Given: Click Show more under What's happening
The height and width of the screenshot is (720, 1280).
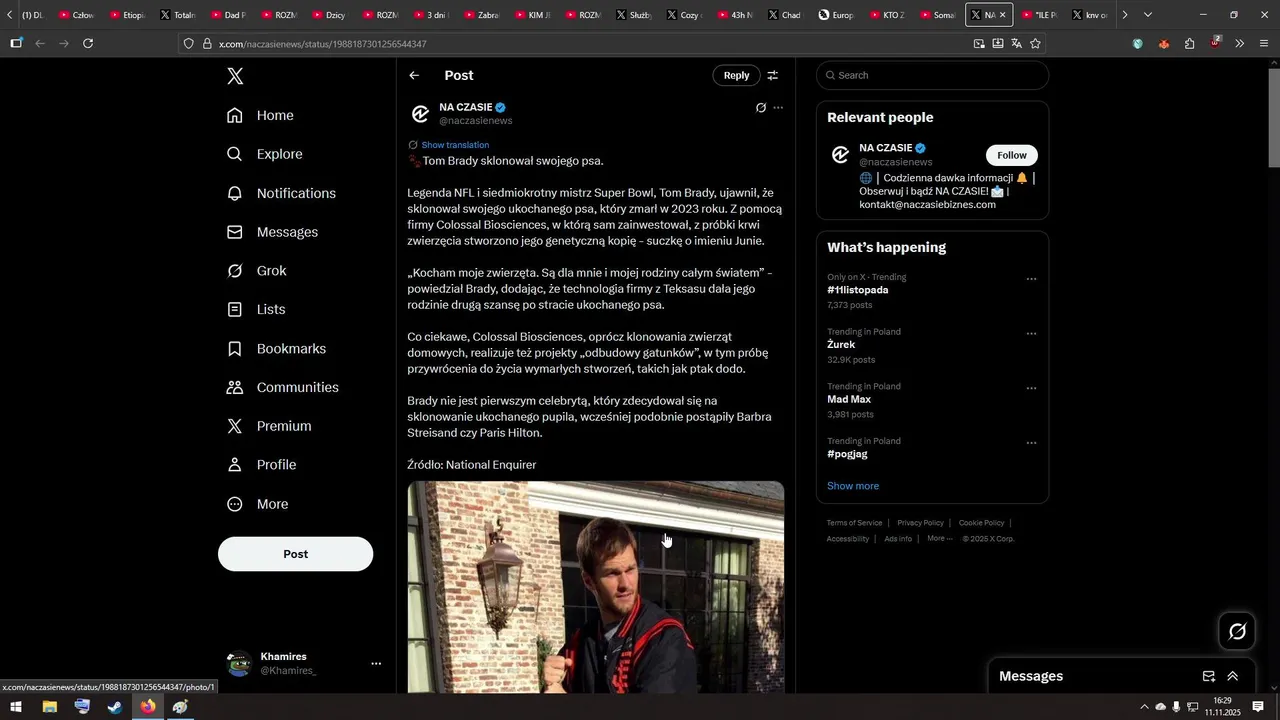Looking at the screenshot, I should coord(853,486).
